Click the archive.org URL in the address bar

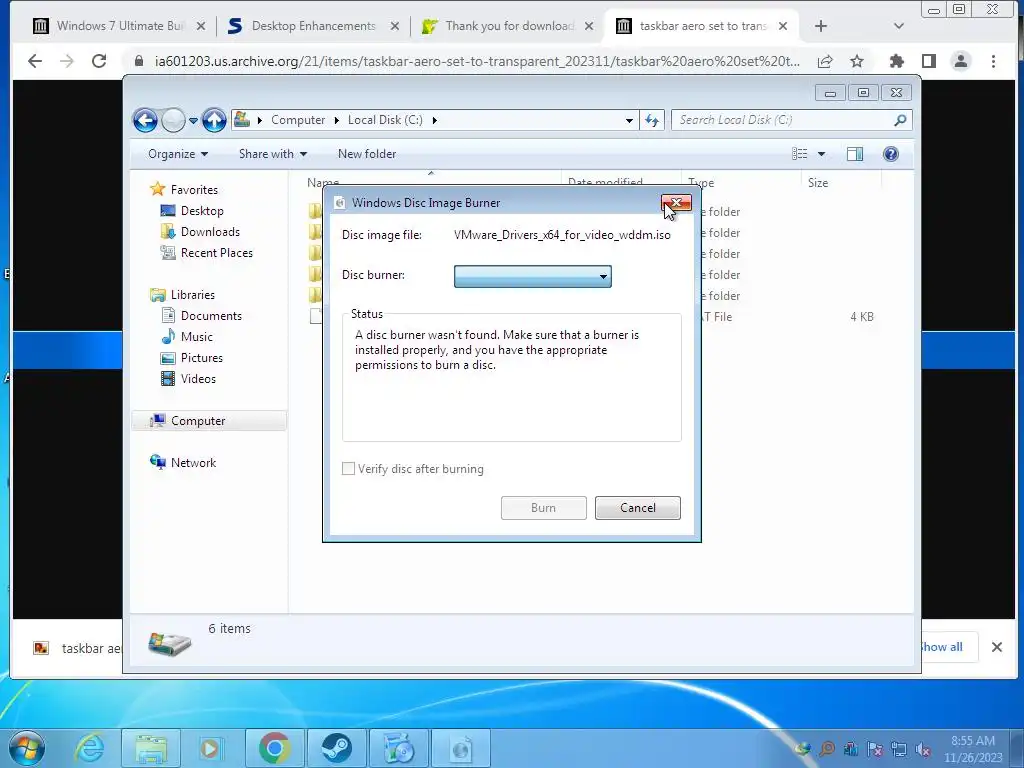(x=477, y=61)
